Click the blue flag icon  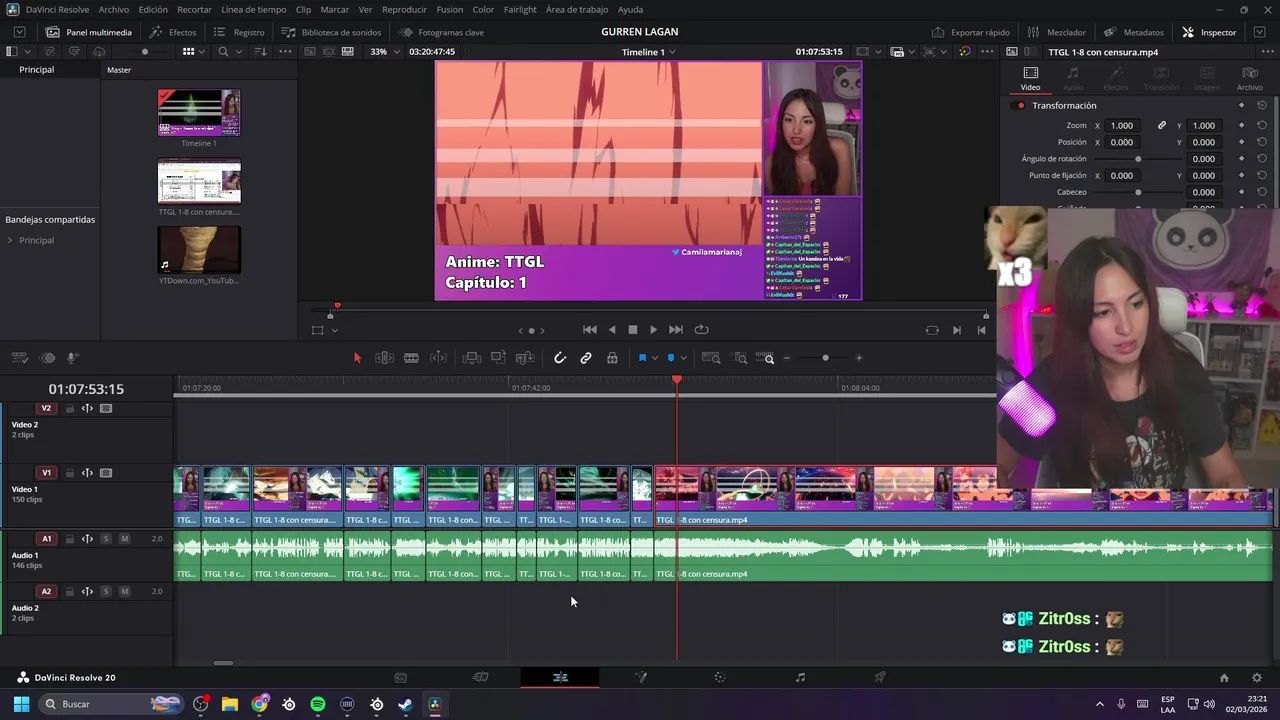click(x=642, y=358)
